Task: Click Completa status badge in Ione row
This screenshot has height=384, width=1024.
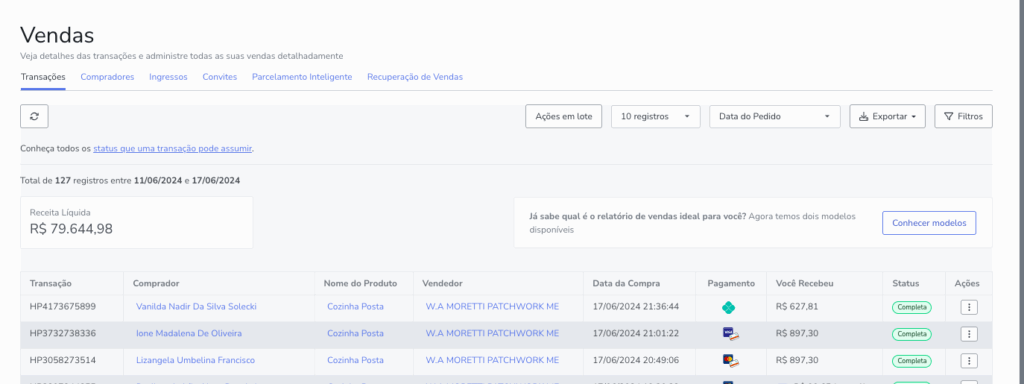Action: pos(912,334)
